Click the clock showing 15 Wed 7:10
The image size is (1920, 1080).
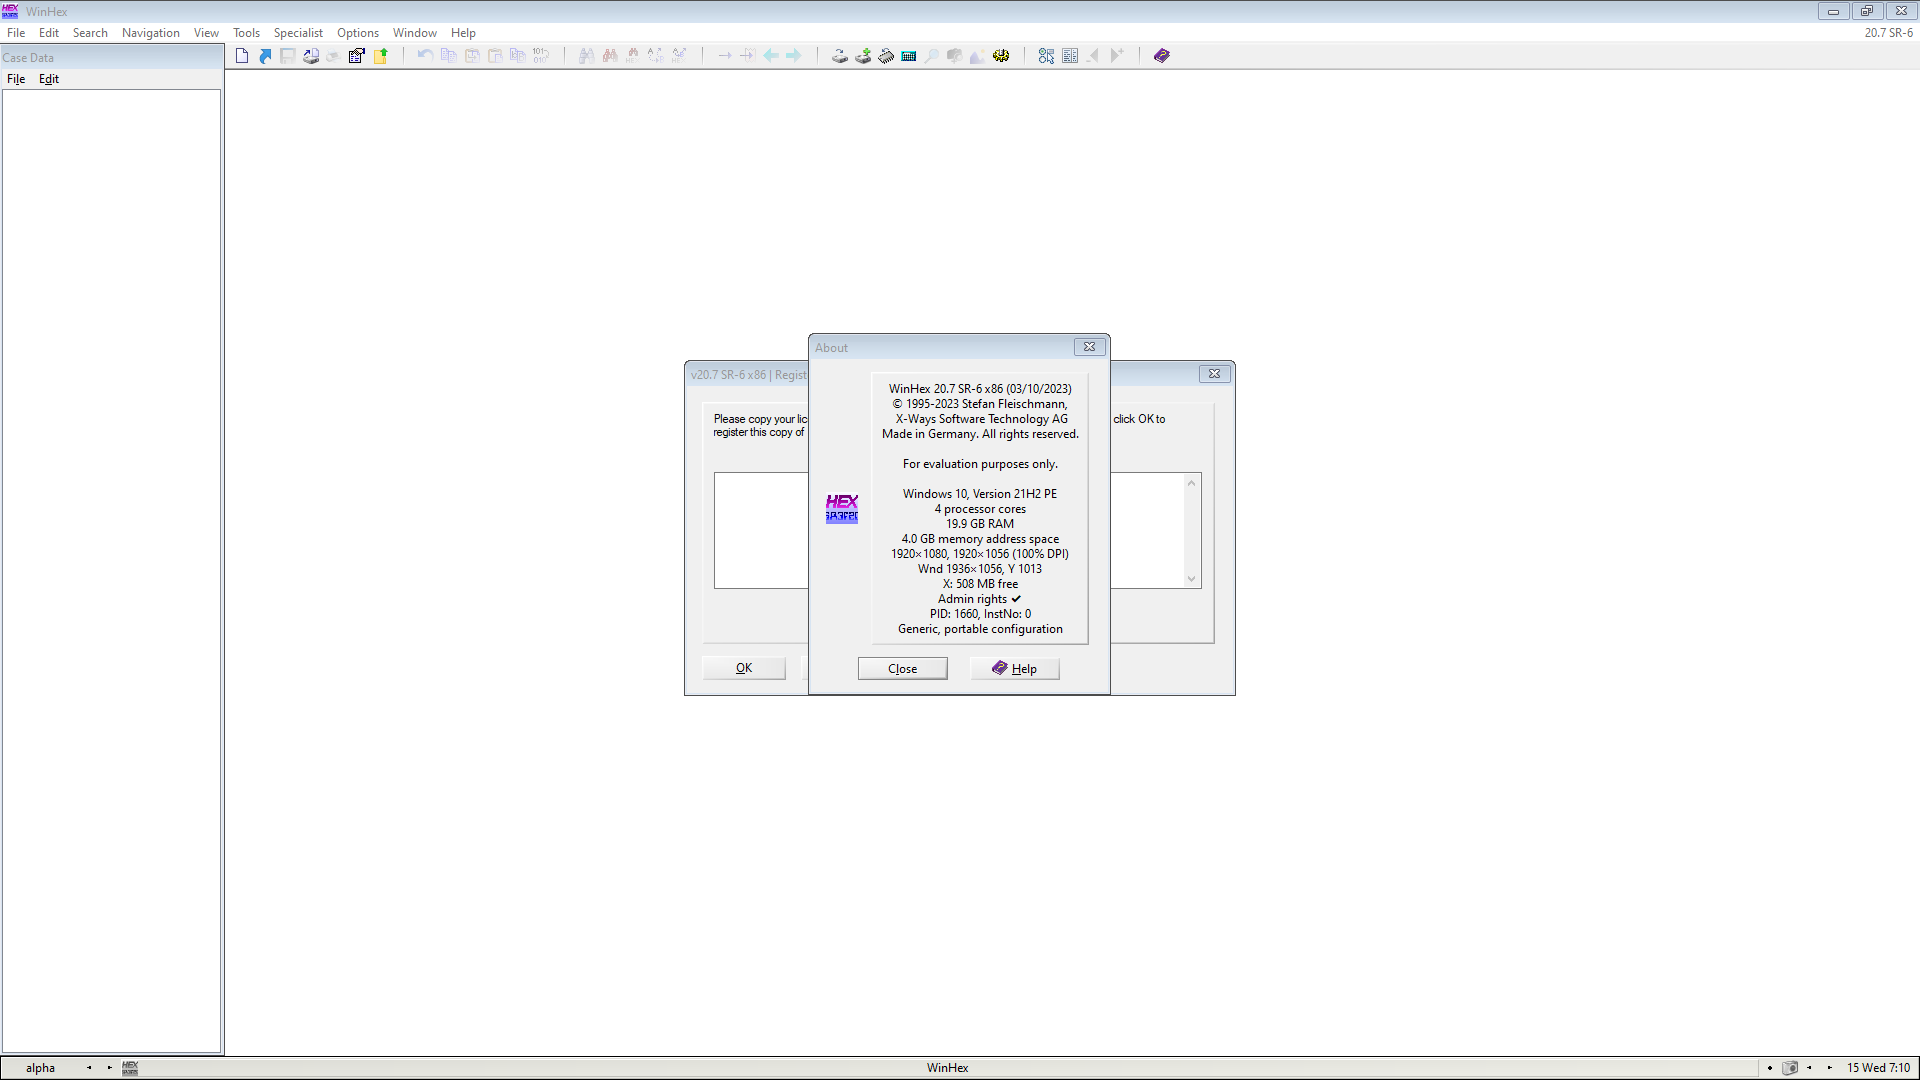click(1878, 1068)
